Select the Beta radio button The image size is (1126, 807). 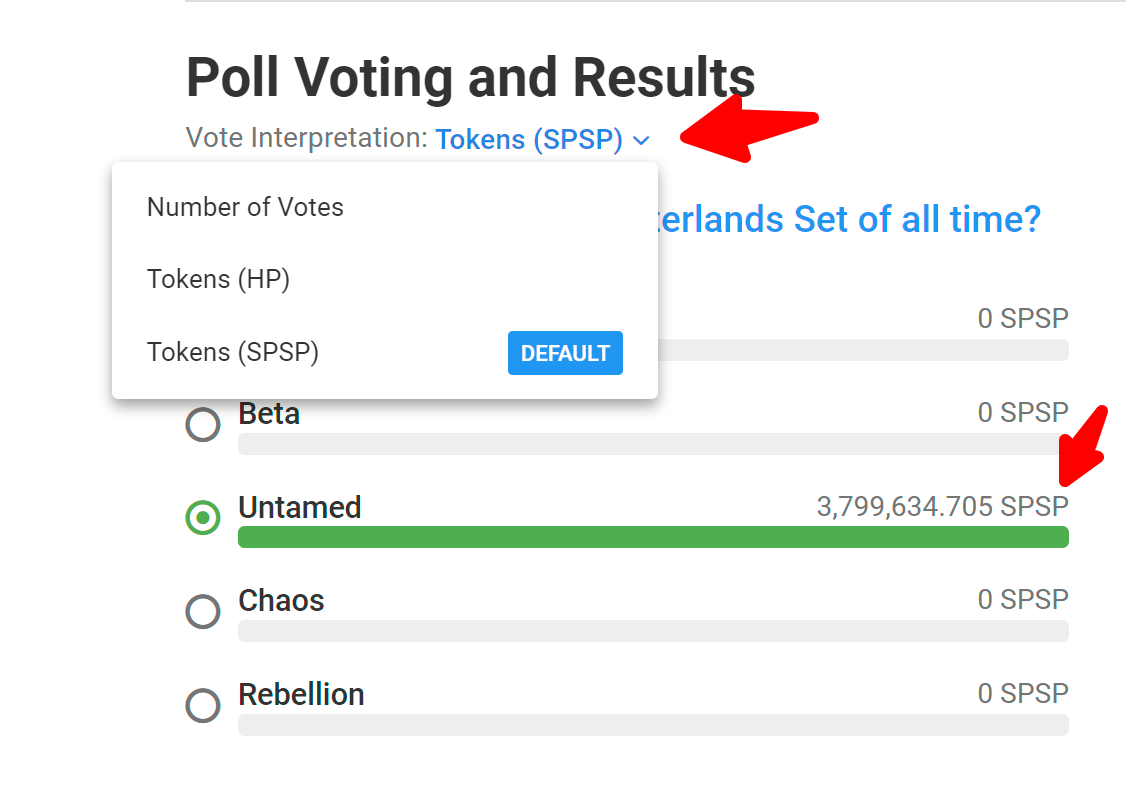(x=203, y=424)
